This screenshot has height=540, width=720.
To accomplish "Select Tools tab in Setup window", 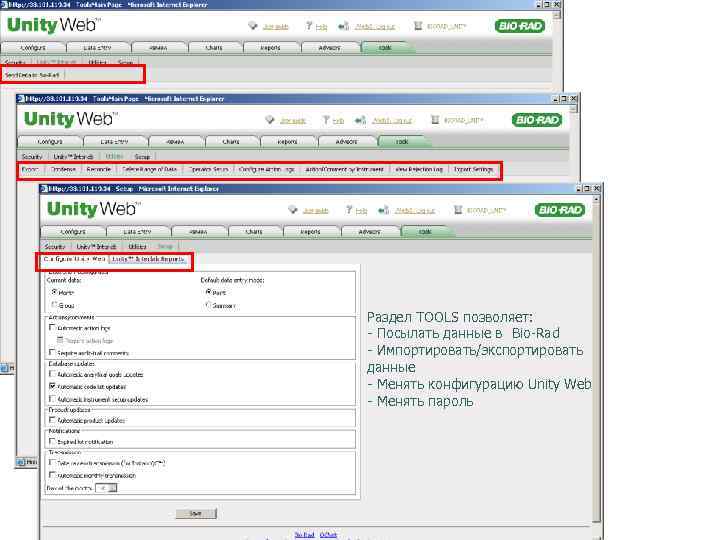I will [x=426, y=232].
